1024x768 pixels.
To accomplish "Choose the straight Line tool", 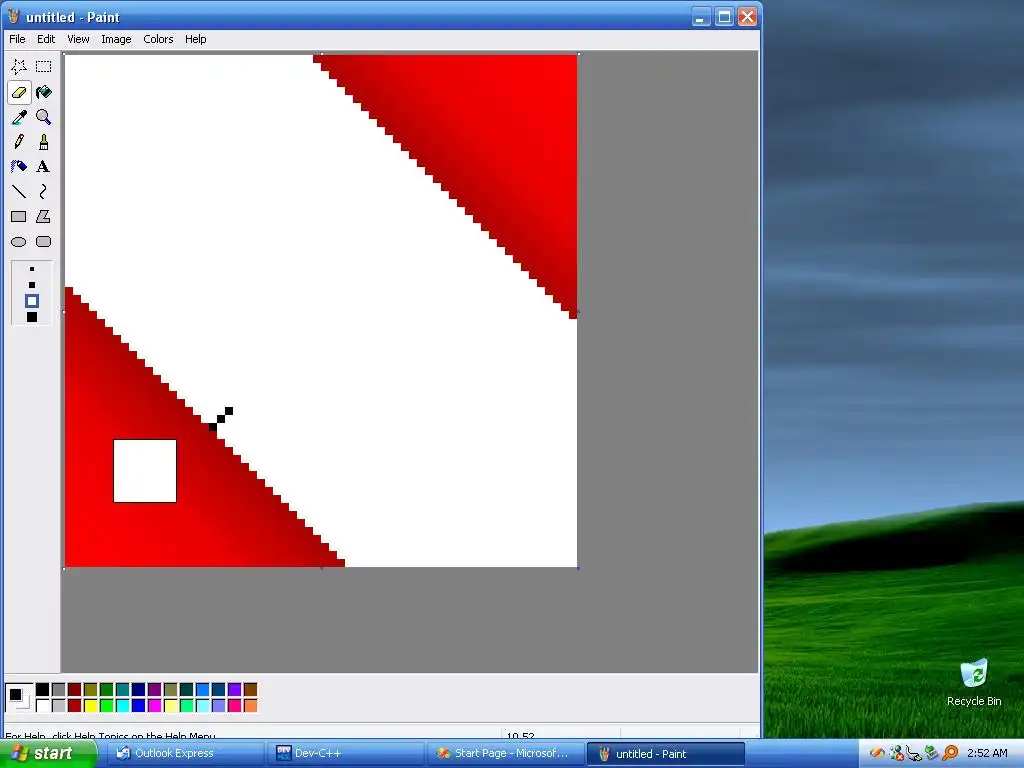I will 19,191.
